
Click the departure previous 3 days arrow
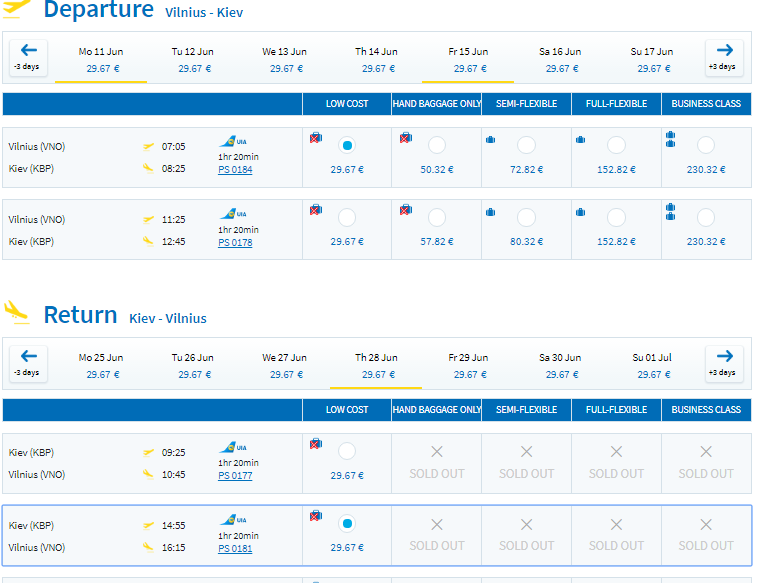pos(28,58)
